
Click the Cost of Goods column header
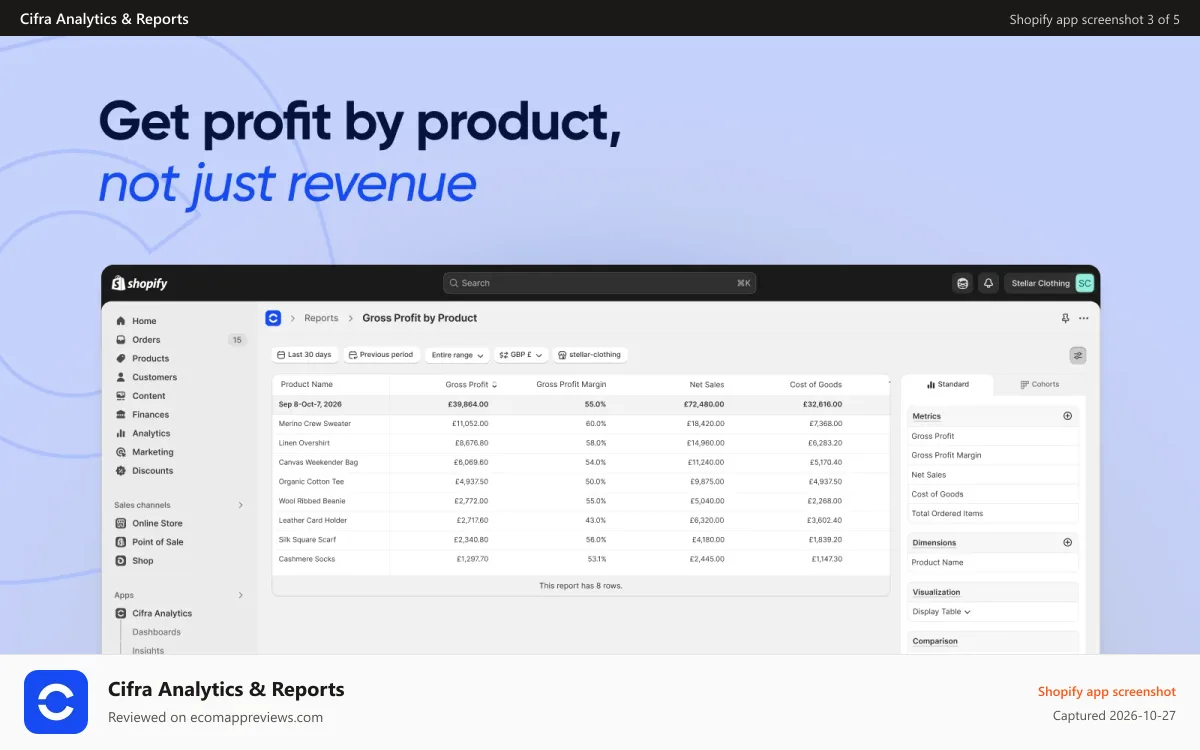[816, 384]
